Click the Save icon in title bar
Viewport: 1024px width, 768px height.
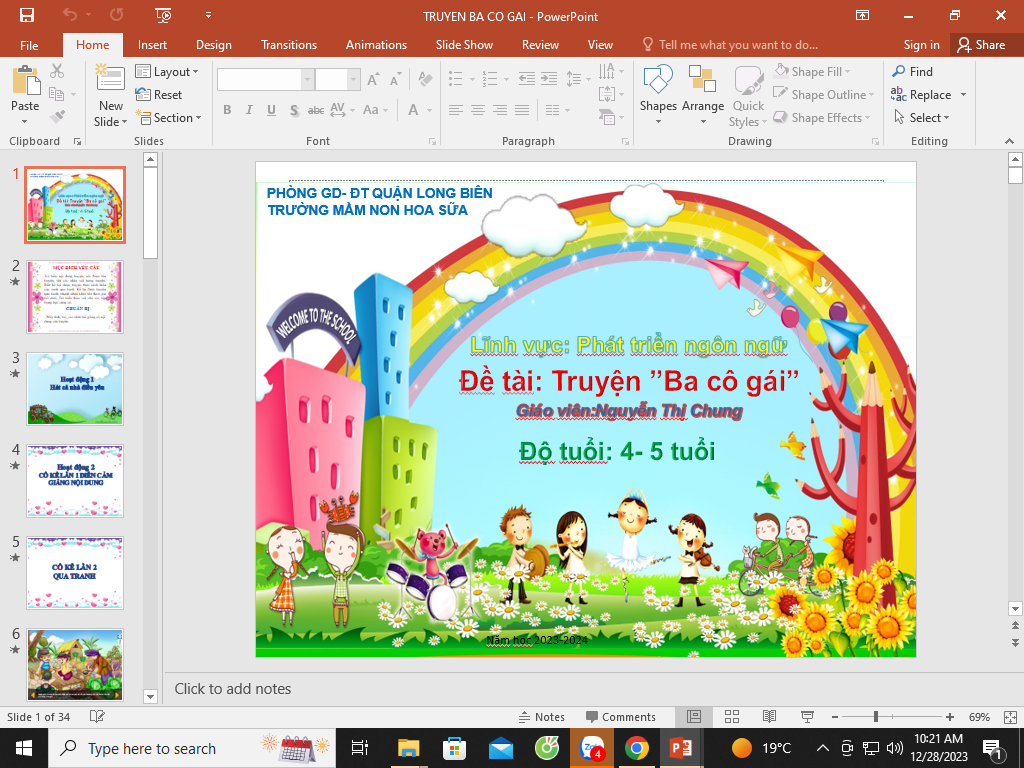27,15
